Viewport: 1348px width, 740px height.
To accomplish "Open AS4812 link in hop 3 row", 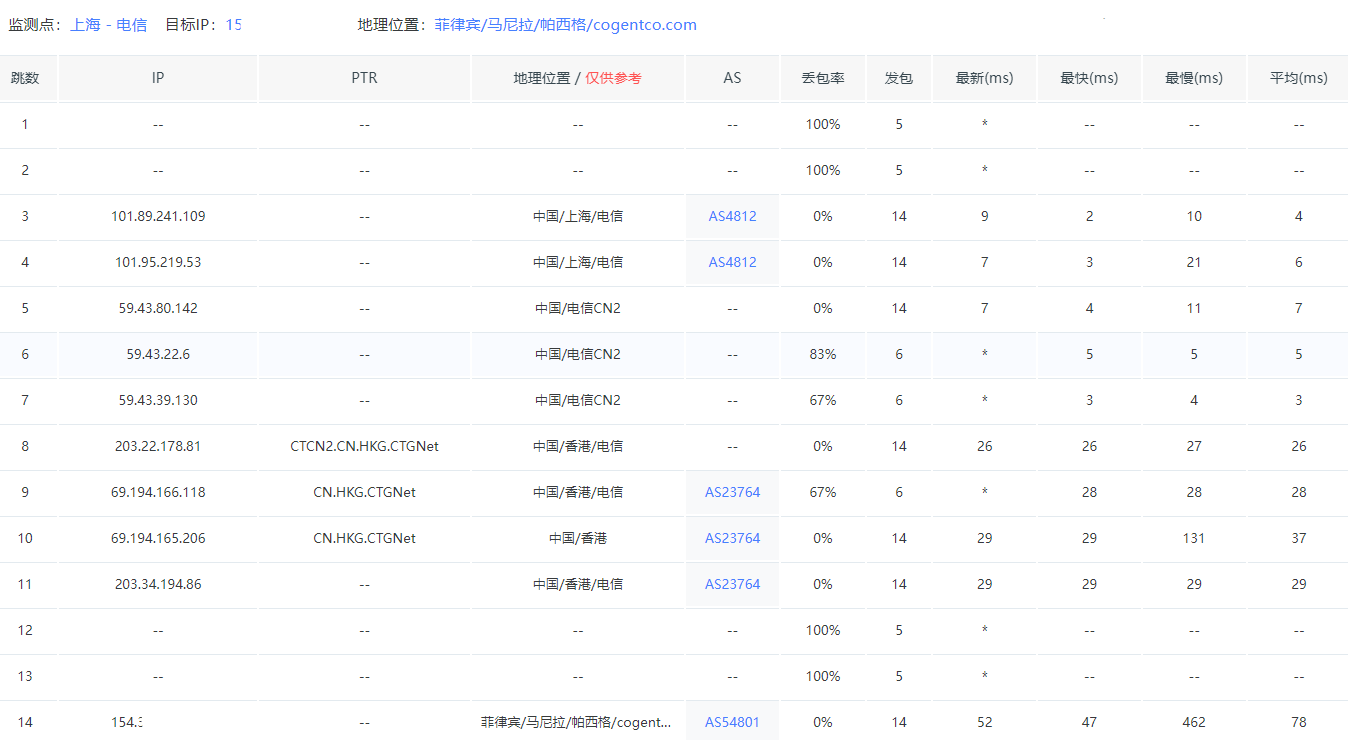I will pos(732,216).
